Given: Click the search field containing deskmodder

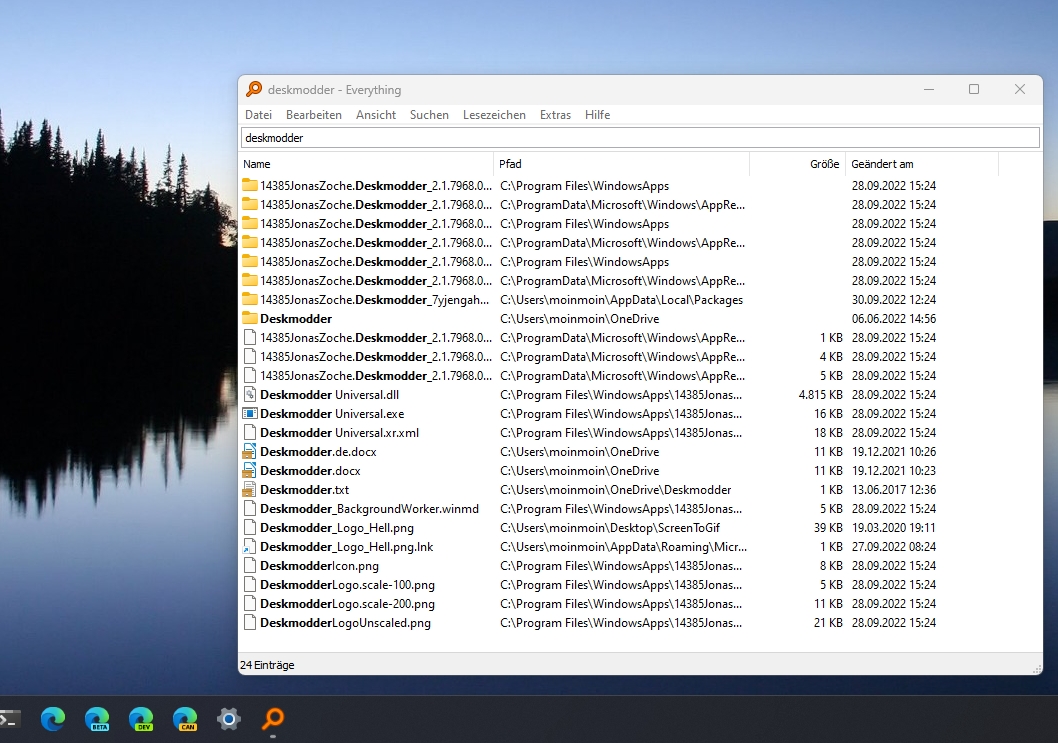Looking at the screenshot, I should click(x=640, y=138).
